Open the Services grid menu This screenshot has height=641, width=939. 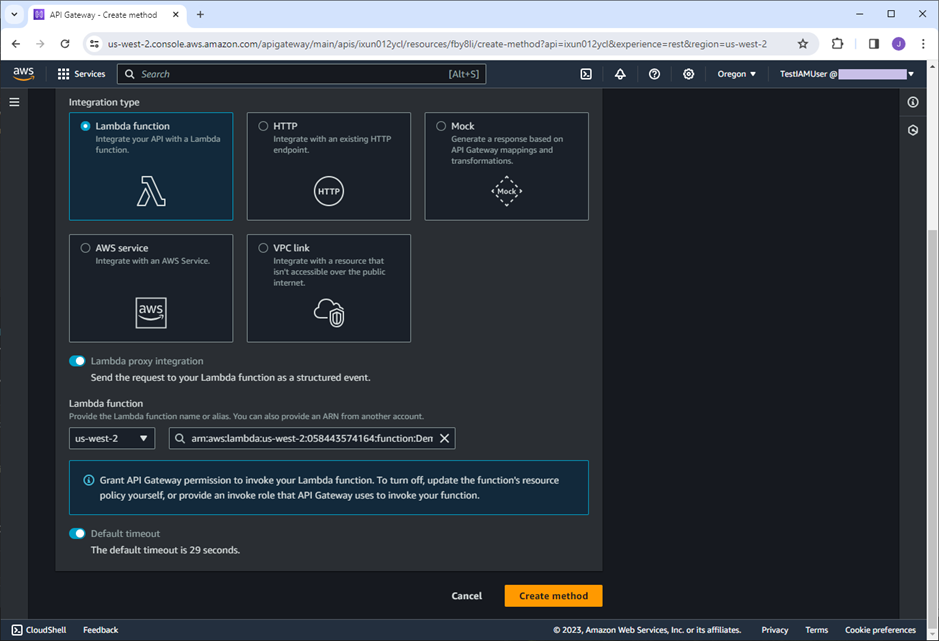coord(81,74)
